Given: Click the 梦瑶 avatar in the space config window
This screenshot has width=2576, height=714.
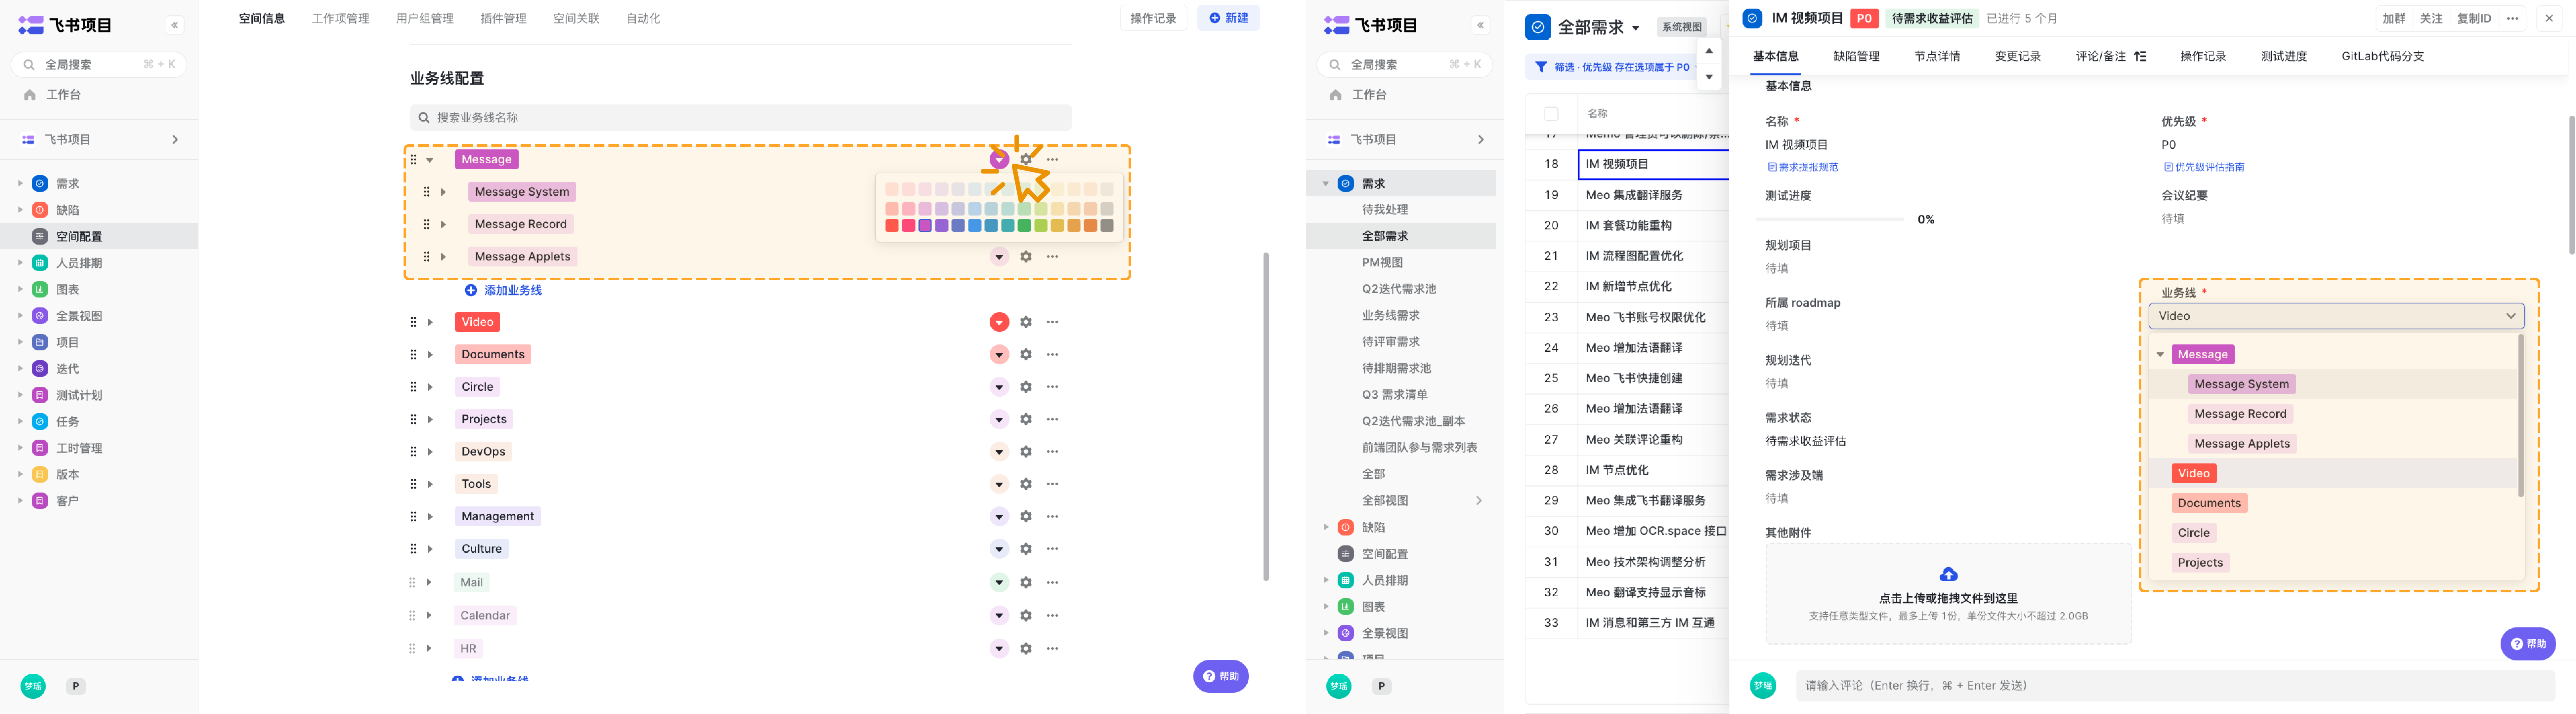Looking at the screenshot, I should tap(33, 686).
